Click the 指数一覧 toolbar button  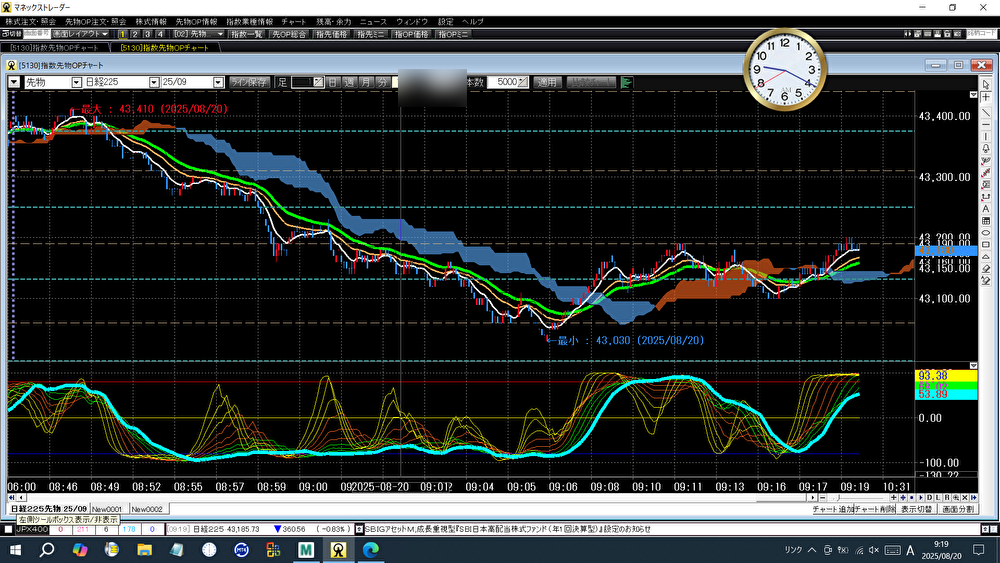pos(247,34)
